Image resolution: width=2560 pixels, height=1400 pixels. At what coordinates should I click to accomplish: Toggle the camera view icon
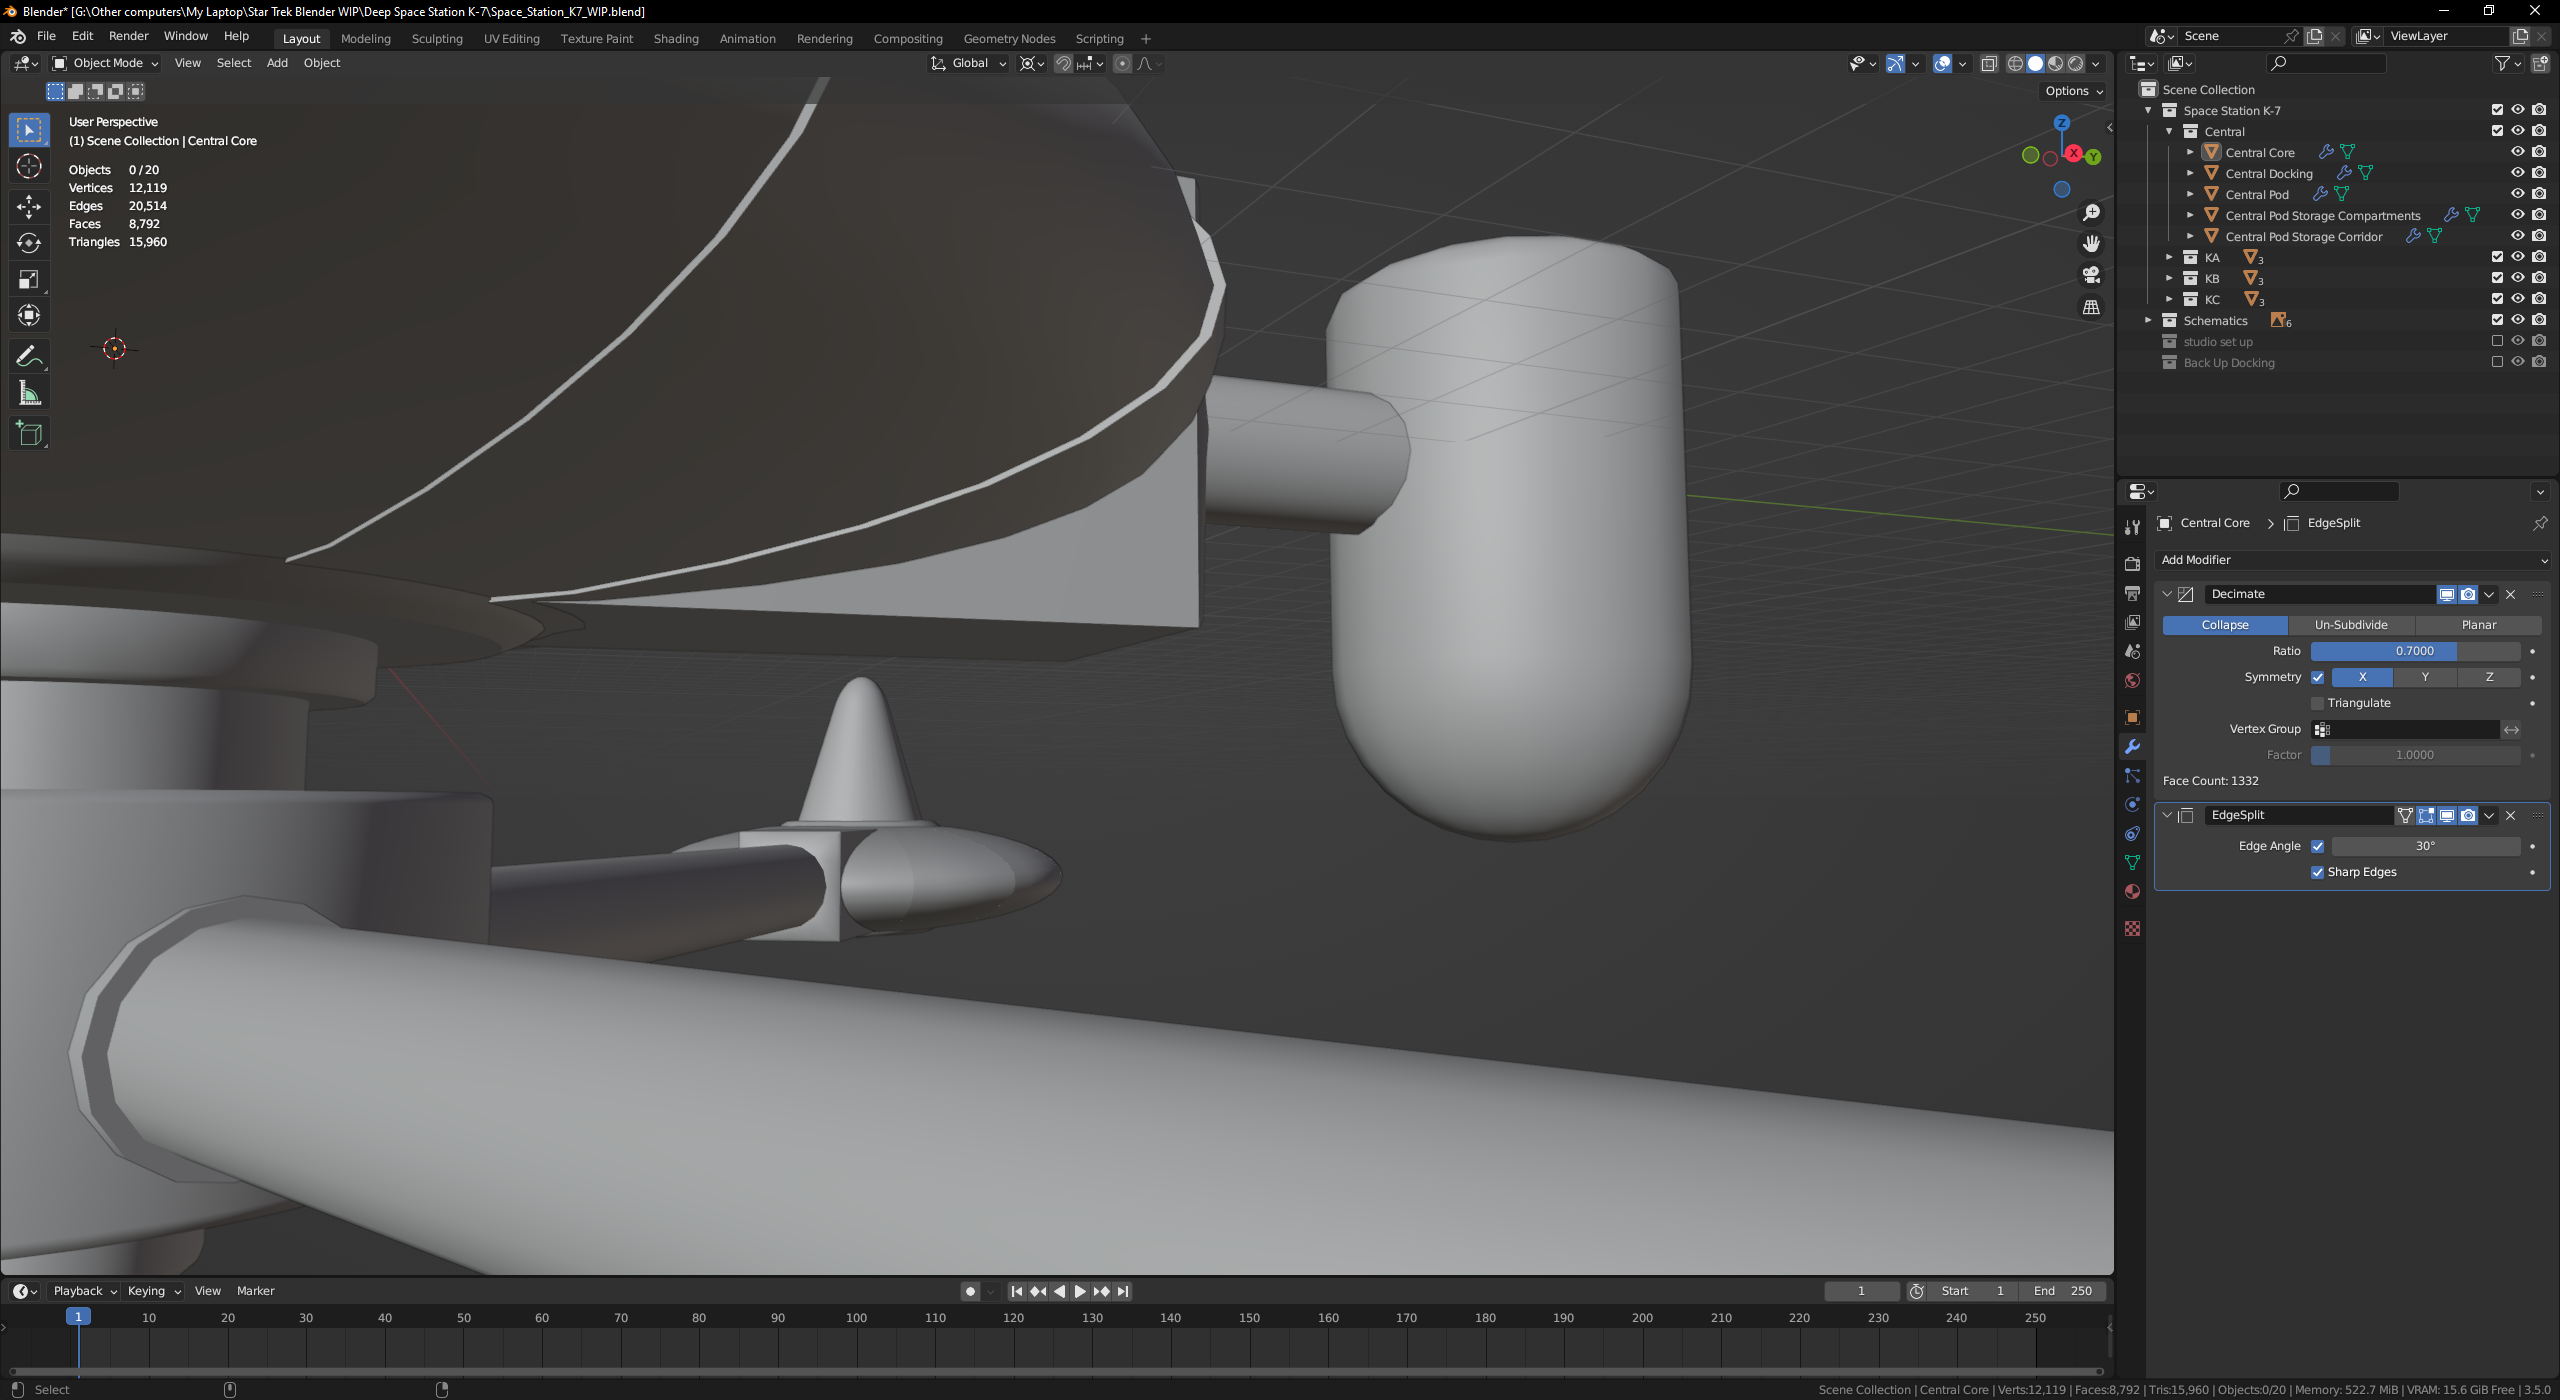click(2091, 275)
